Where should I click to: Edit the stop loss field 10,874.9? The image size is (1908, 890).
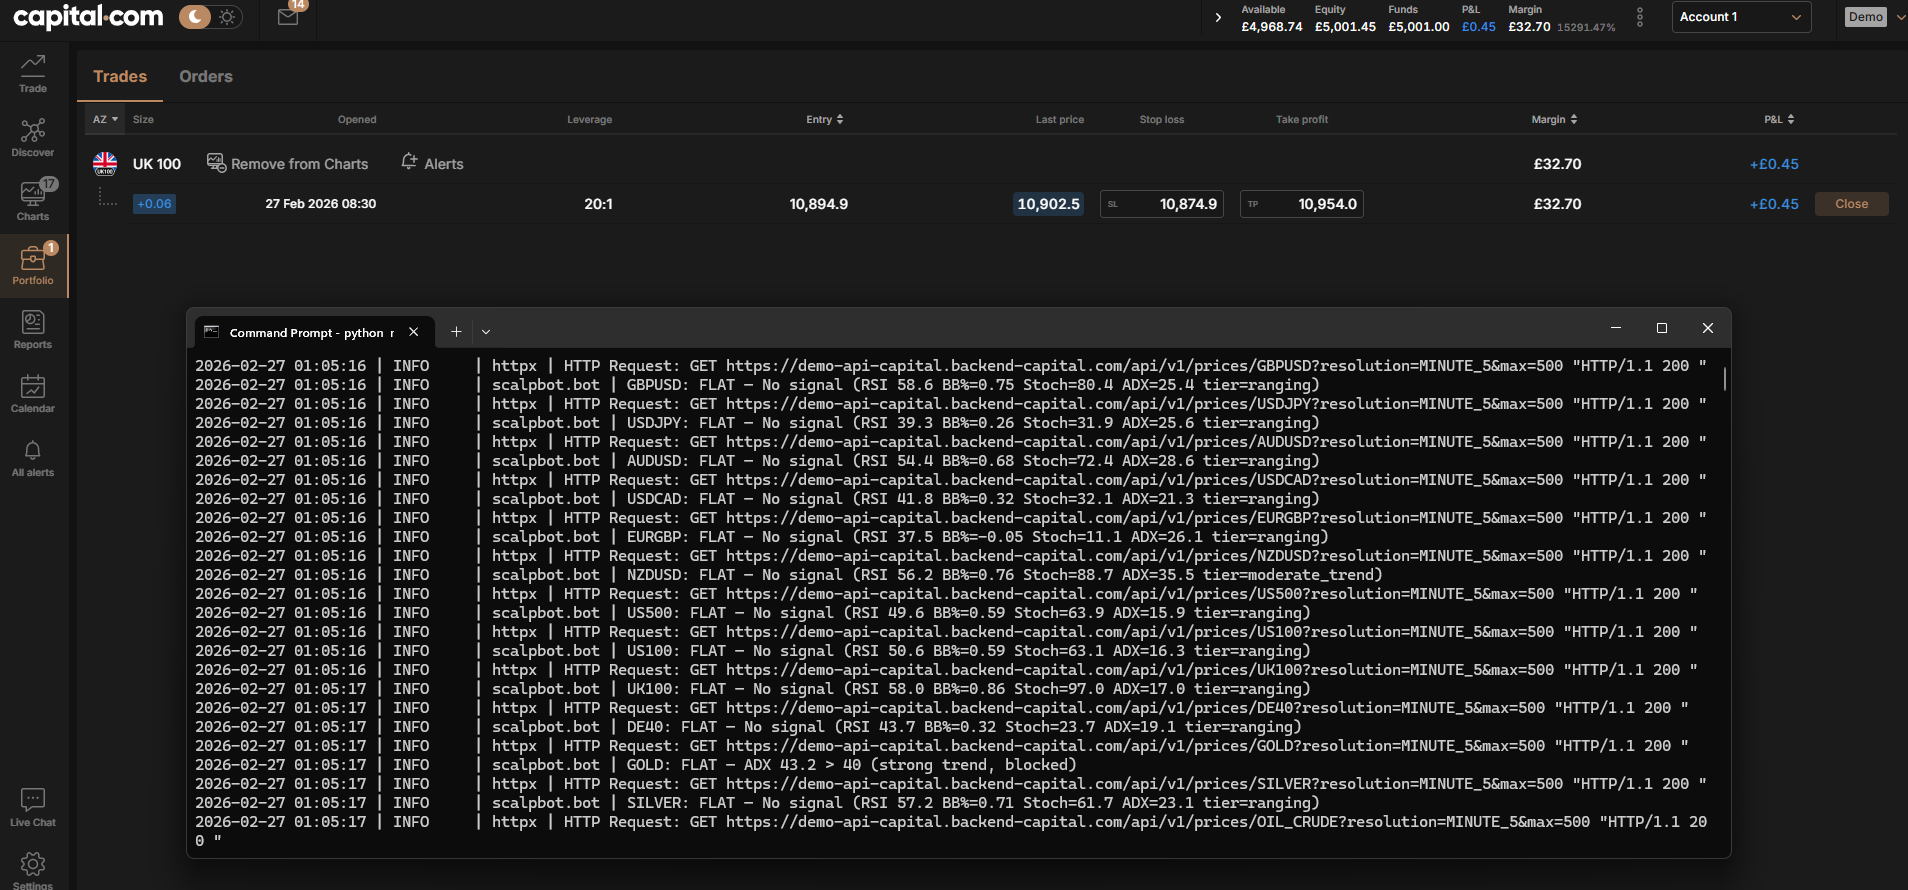click(x=1162, y=204)
